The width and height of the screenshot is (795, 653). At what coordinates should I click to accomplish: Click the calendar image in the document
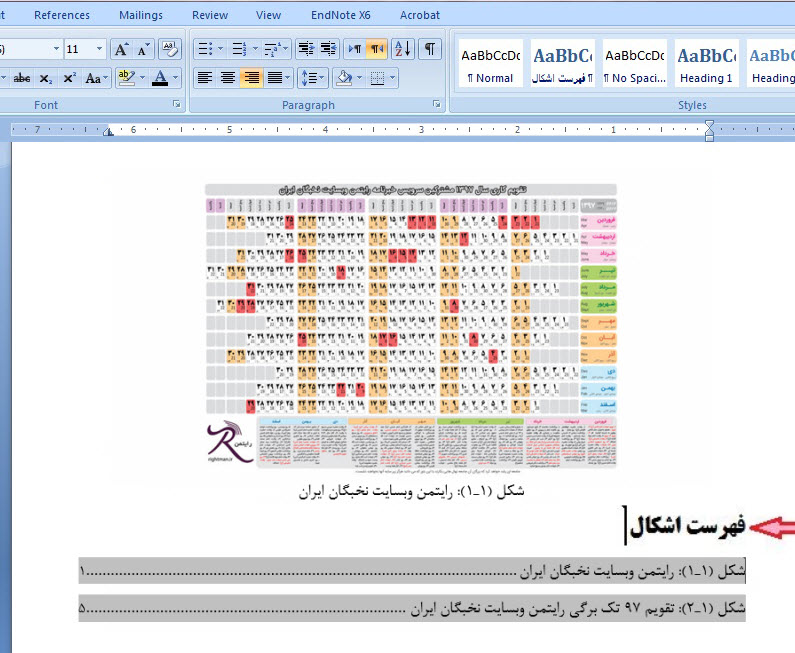coord(411,326)
